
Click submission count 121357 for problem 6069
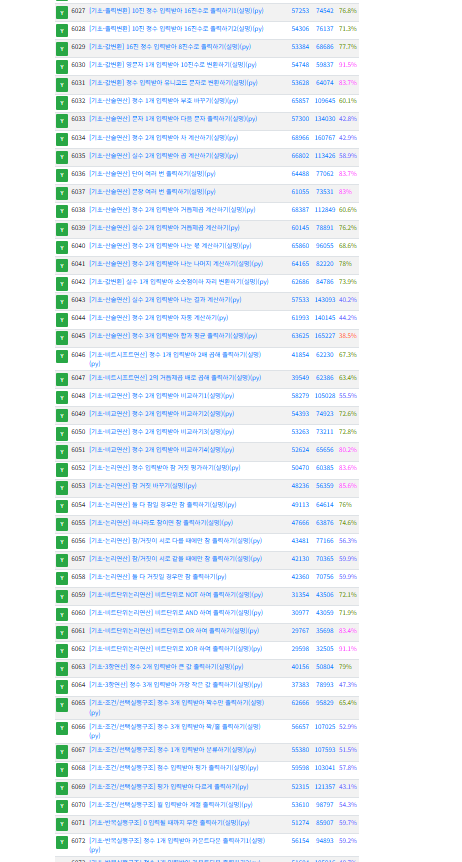click(x=325, y=787)
